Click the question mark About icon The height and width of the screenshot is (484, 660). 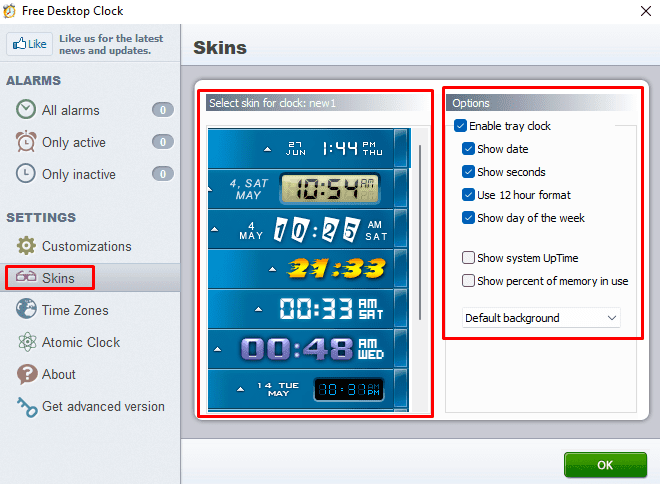[27, 374]
